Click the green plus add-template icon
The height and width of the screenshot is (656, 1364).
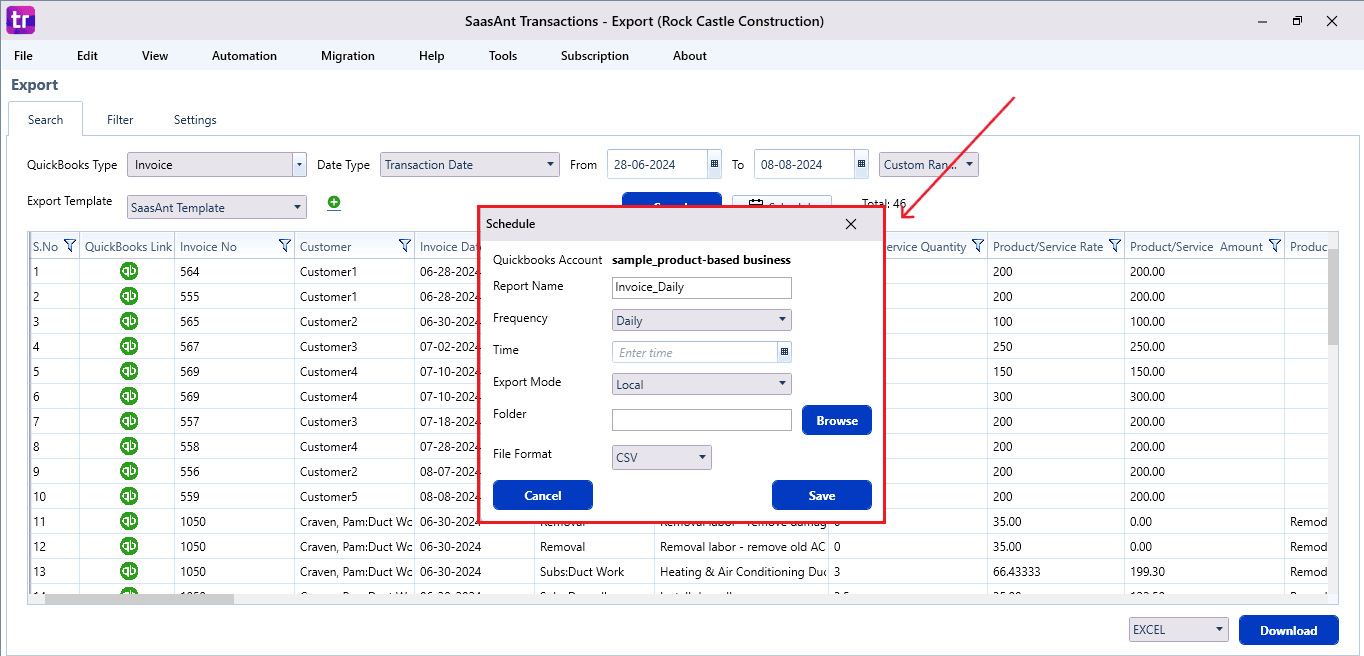tap(334, 203)
